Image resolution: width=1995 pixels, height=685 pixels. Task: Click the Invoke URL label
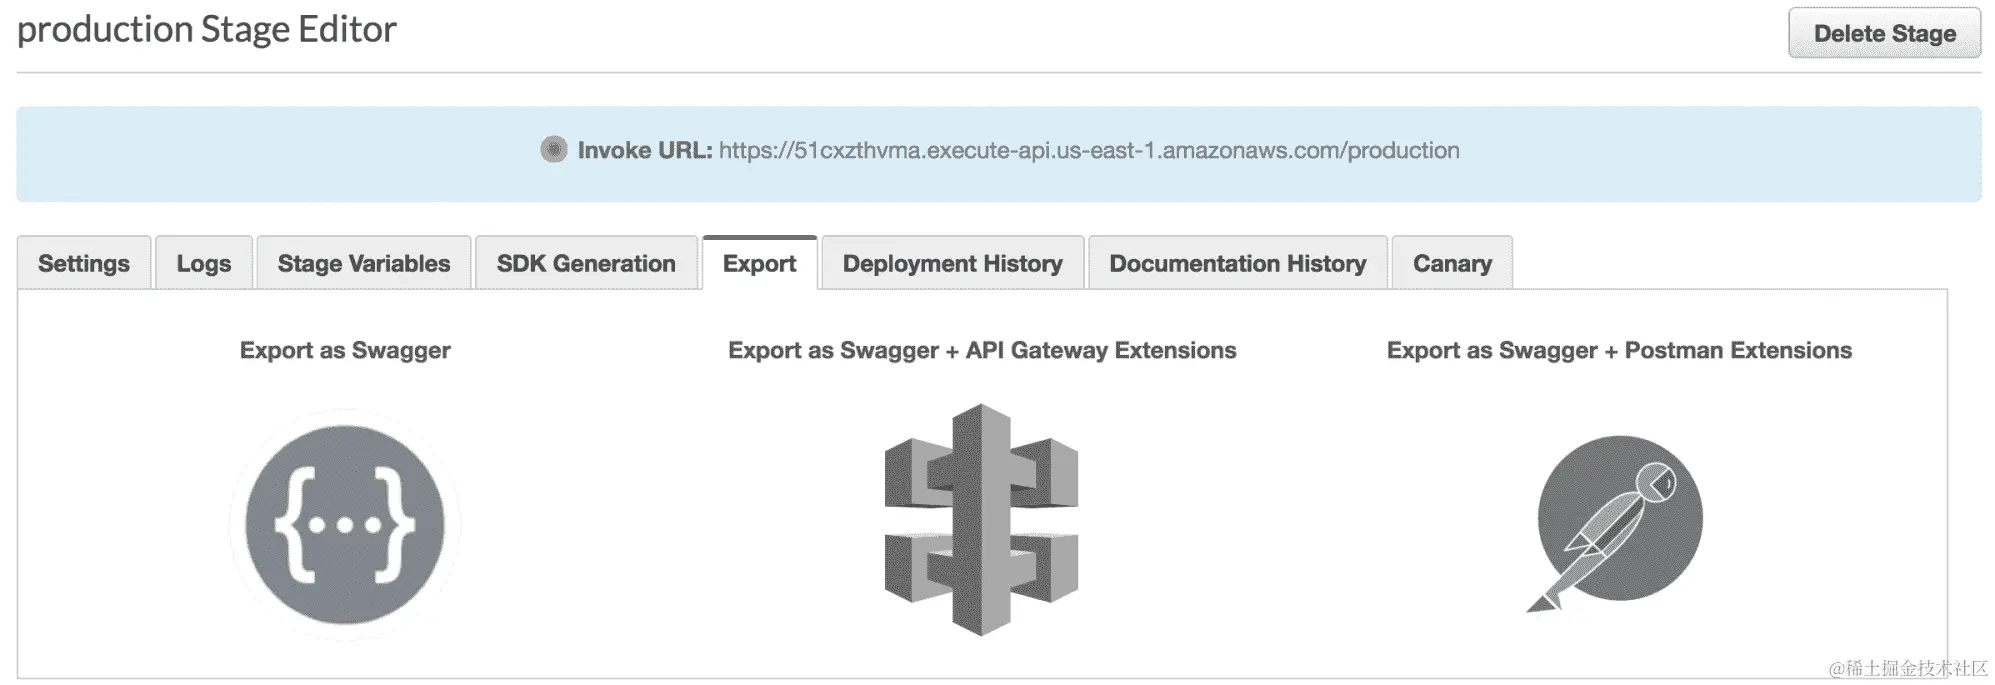[645, 150]
